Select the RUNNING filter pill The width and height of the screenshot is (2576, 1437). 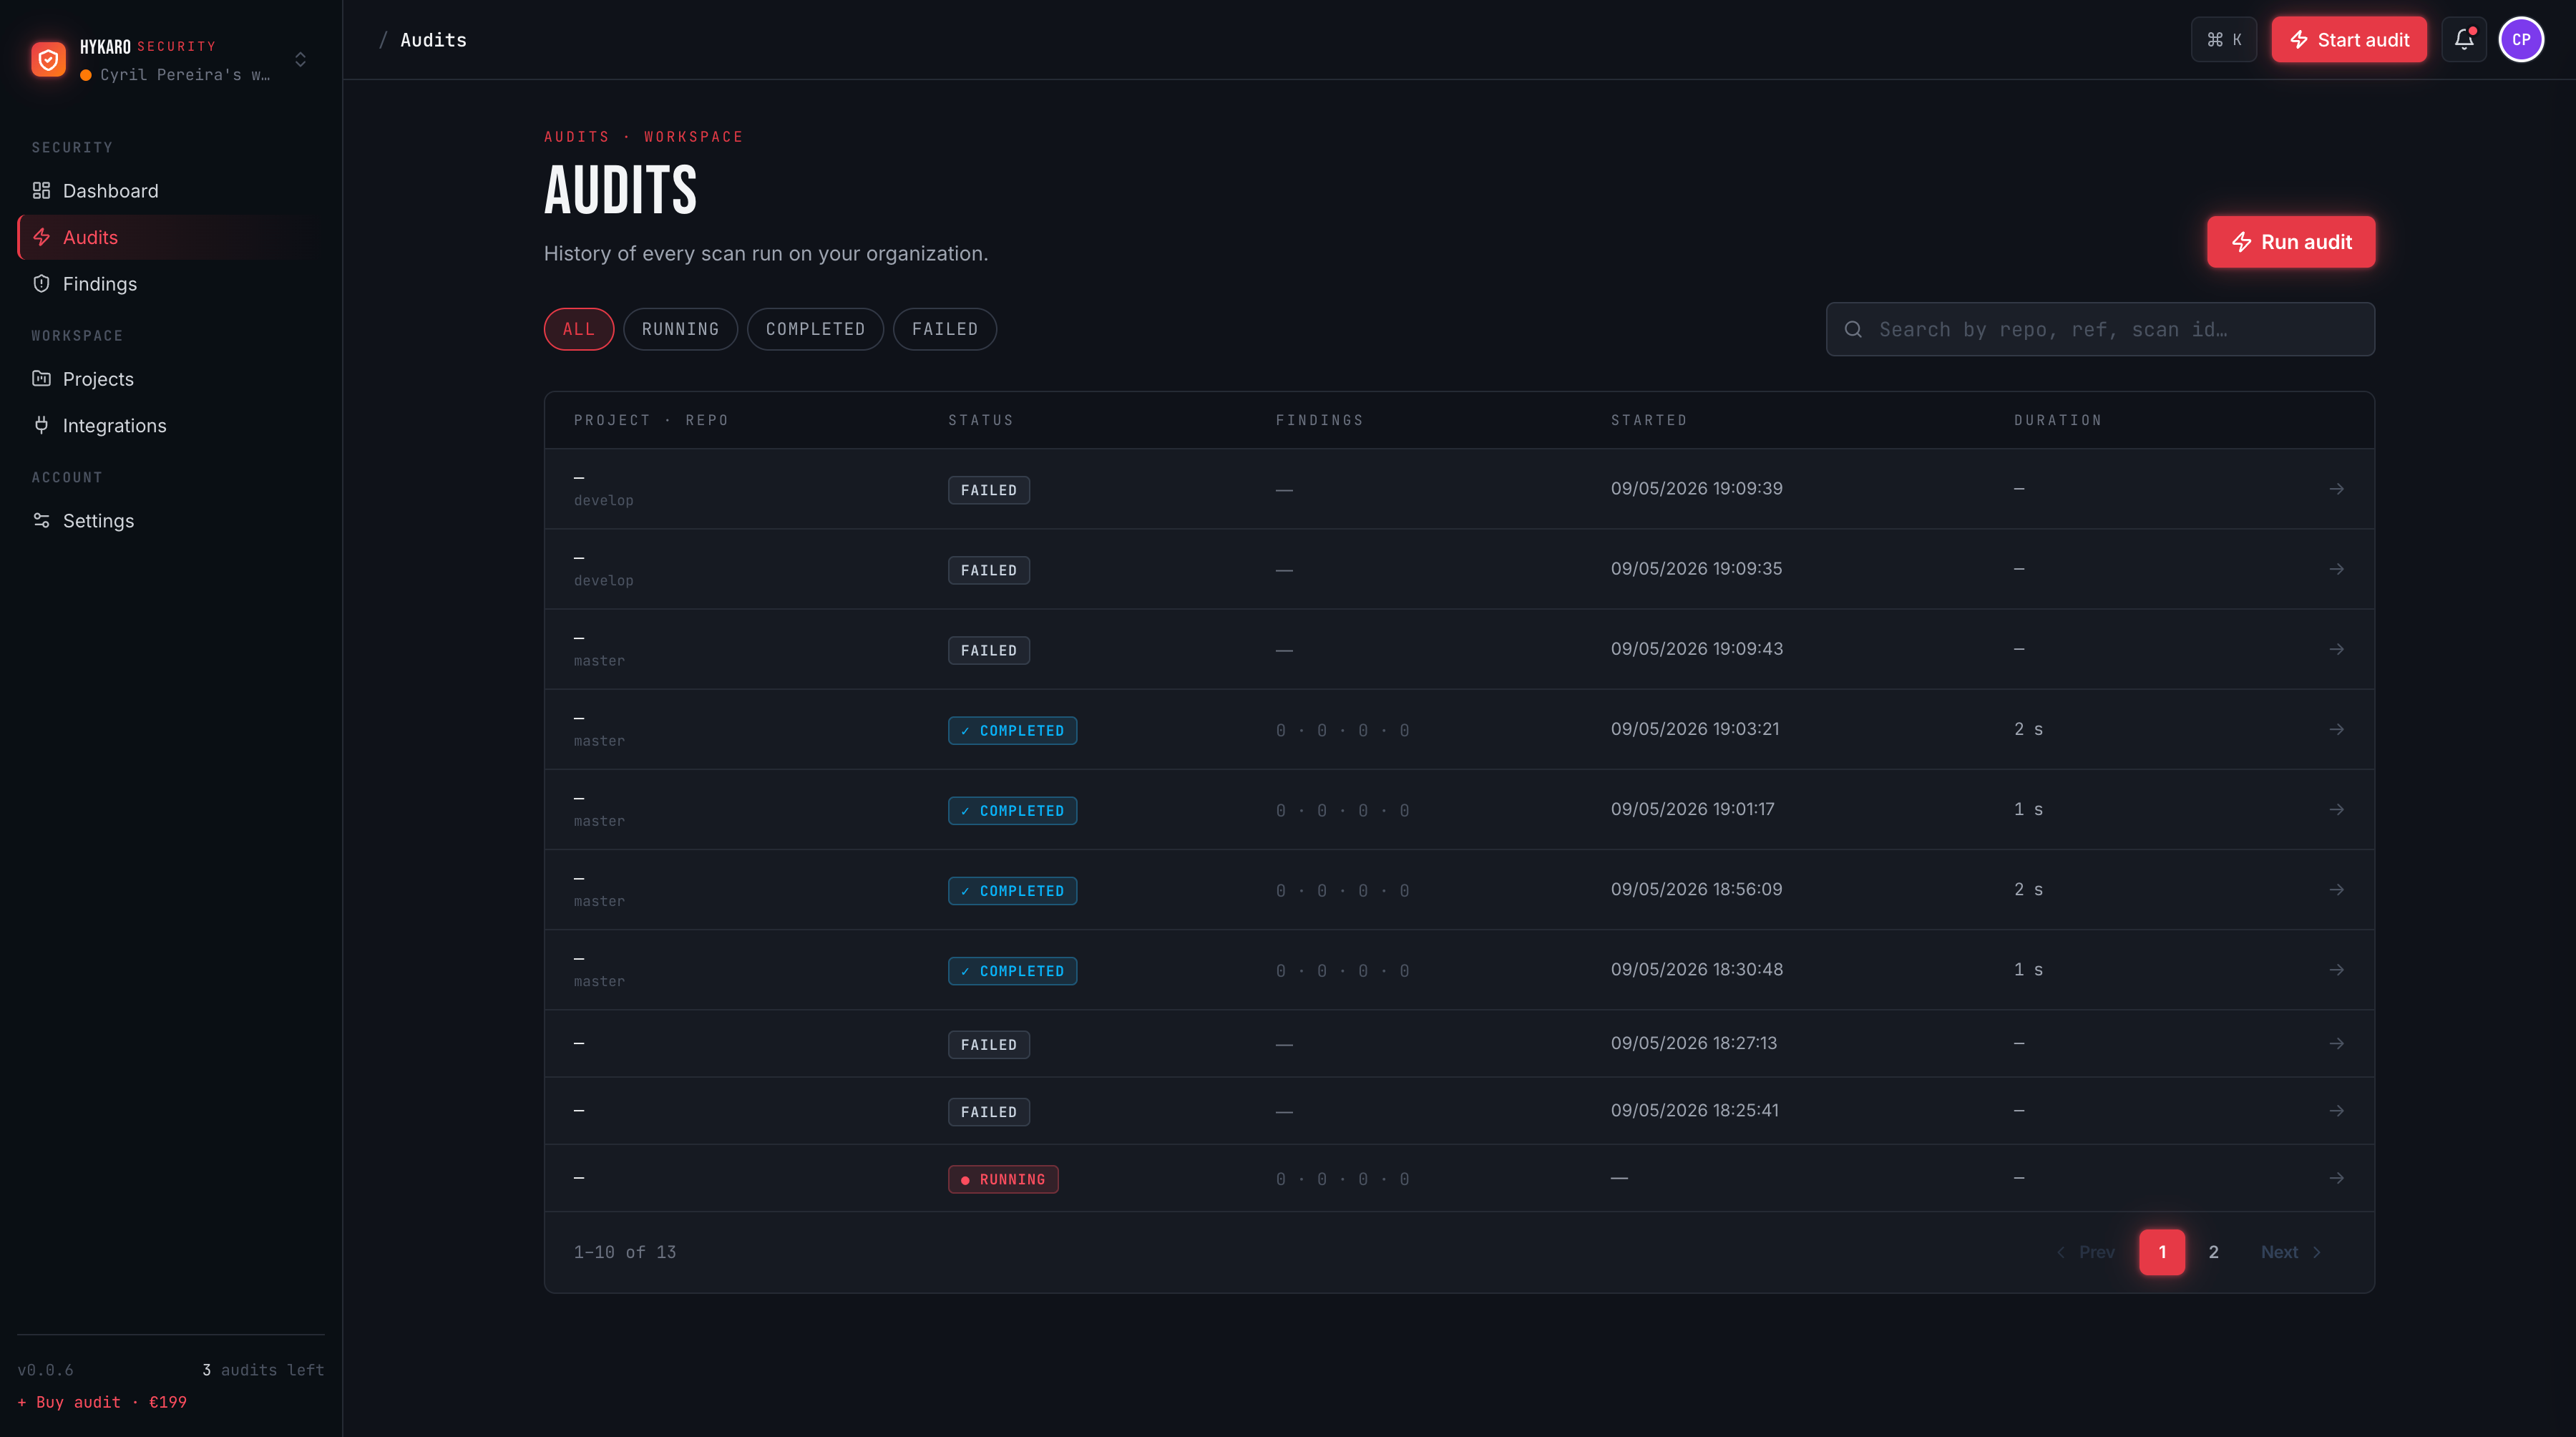click(680, 329)
